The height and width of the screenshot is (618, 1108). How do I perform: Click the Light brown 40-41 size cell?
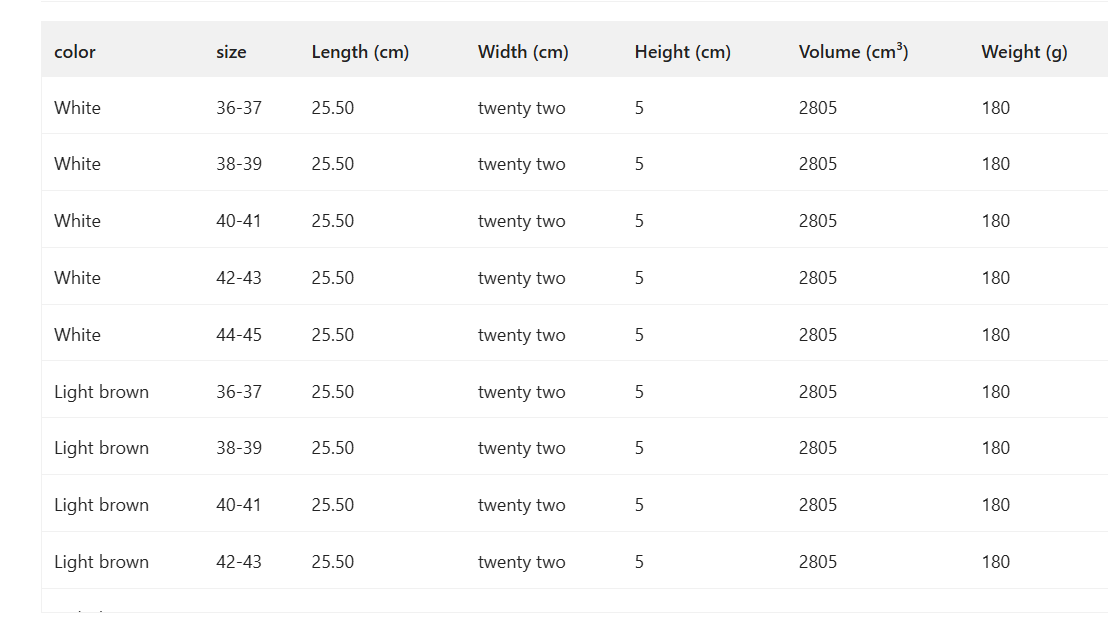[239, 505]
